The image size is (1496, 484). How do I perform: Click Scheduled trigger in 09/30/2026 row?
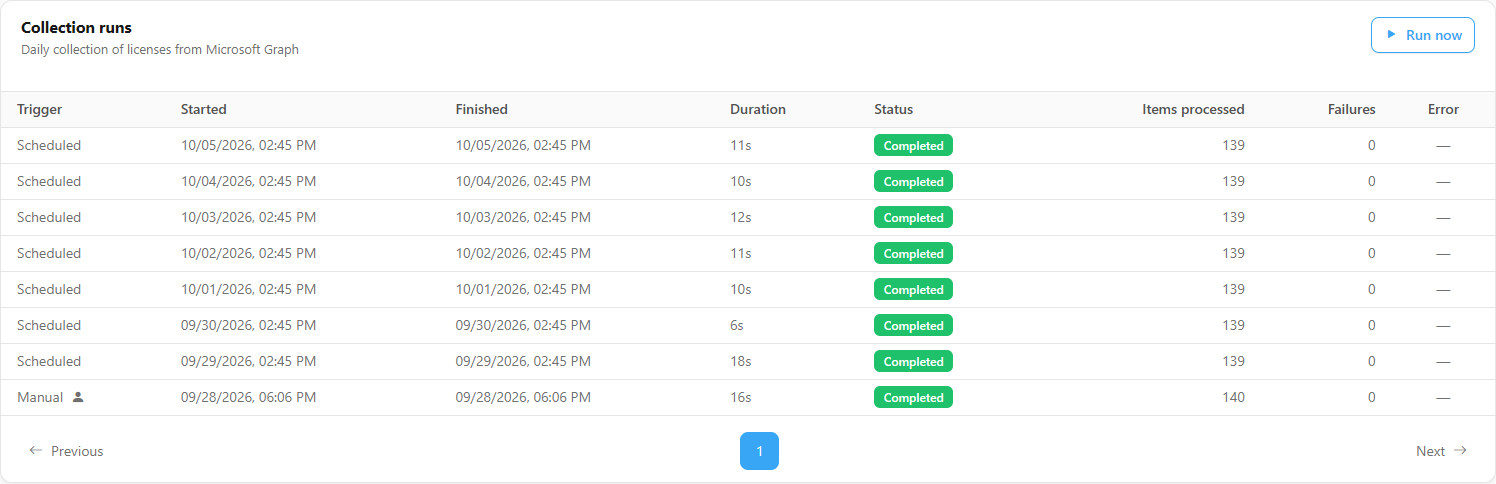[49, 326]
